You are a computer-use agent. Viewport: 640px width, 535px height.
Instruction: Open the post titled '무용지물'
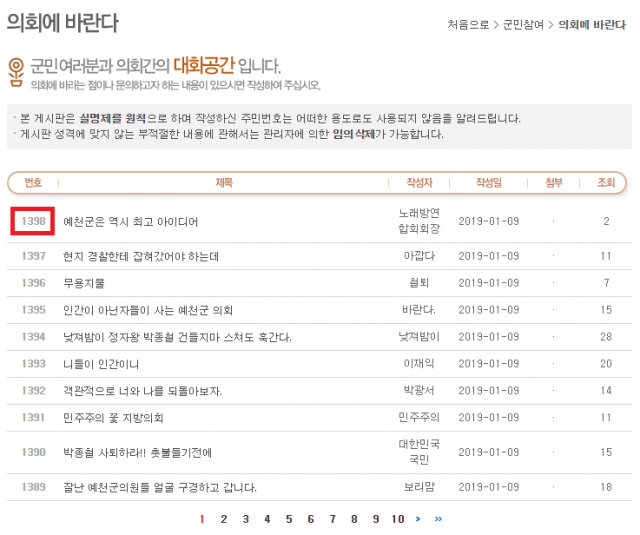84,283
